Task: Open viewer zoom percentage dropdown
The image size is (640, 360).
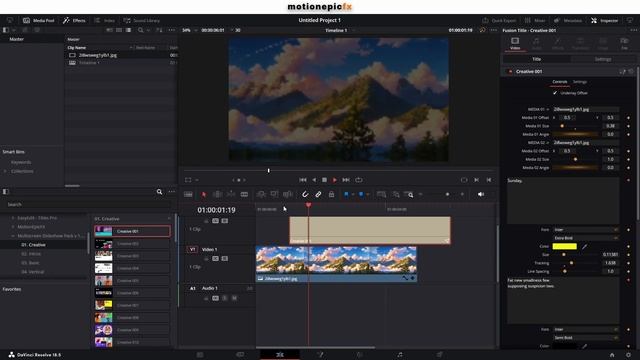Action: click(190, 30)
